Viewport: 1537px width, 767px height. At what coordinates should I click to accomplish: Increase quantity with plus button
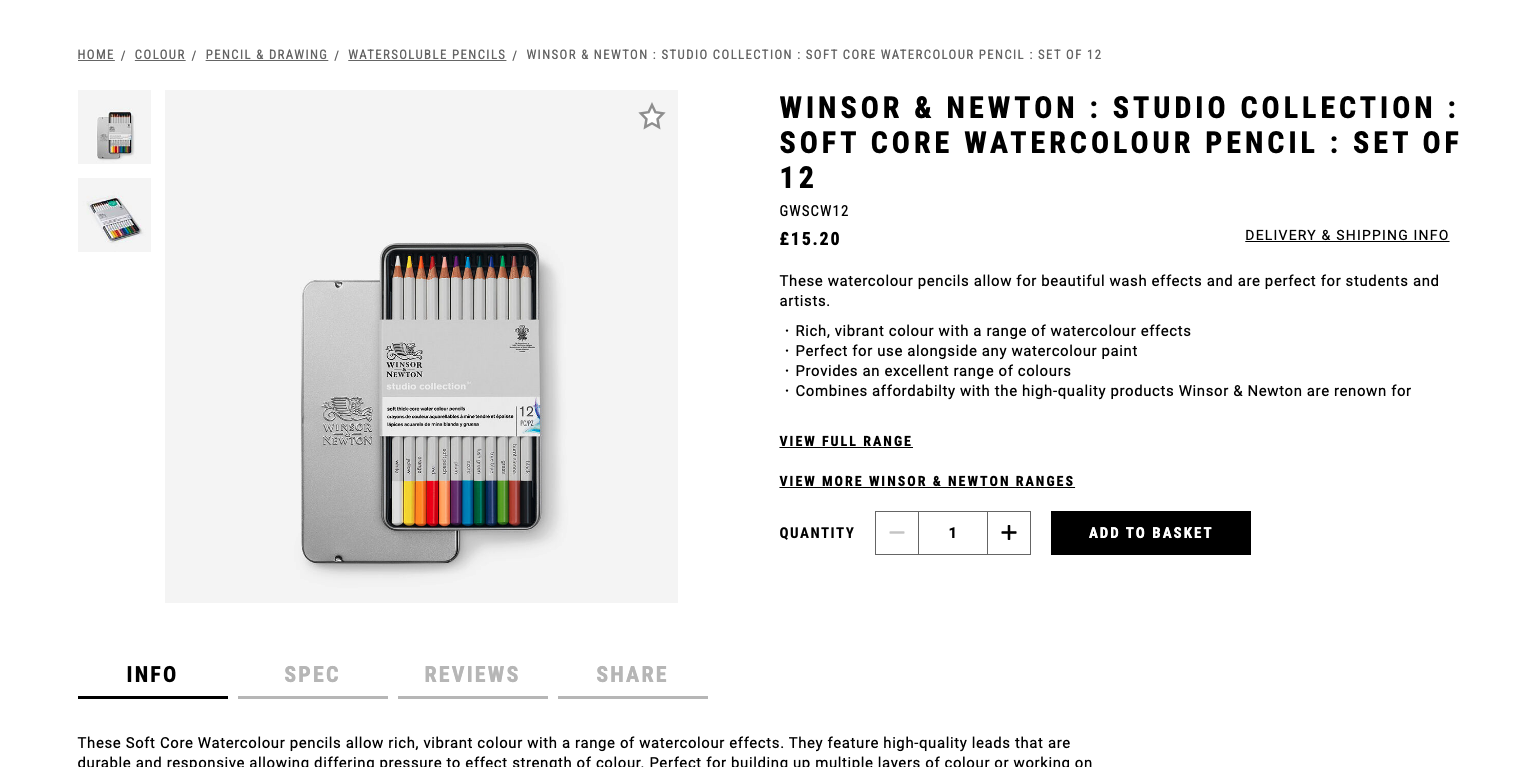click(x=1008, y=533)
